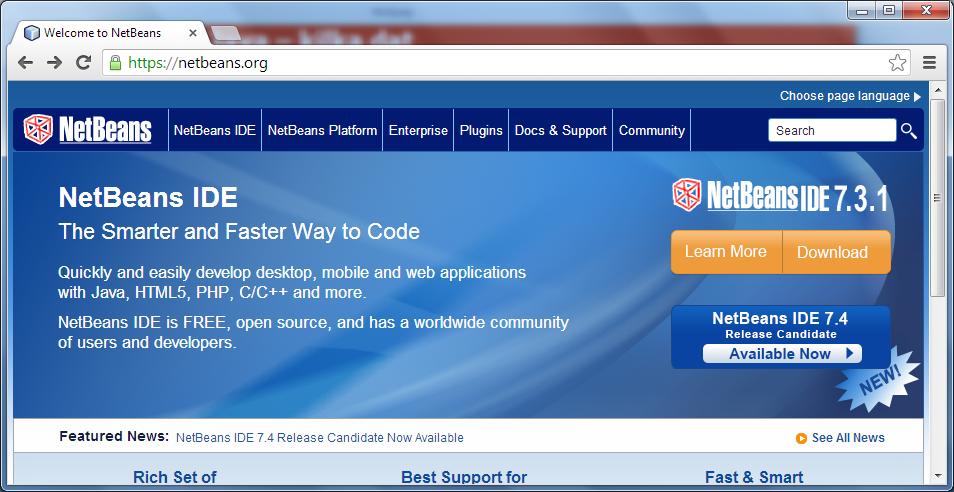Click the NEW! starburst badge

click(x=879, y=381)
